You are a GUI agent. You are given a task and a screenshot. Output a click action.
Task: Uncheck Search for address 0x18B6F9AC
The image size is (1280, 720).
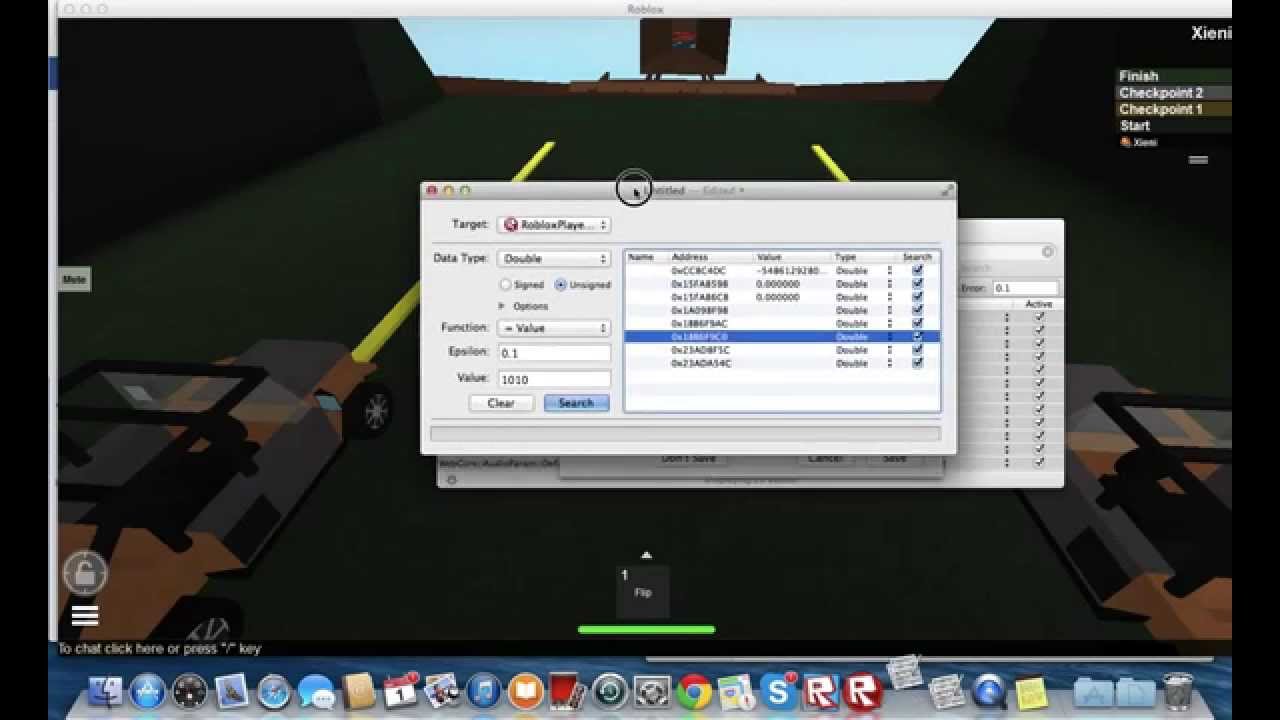click(x=917, y=323)
